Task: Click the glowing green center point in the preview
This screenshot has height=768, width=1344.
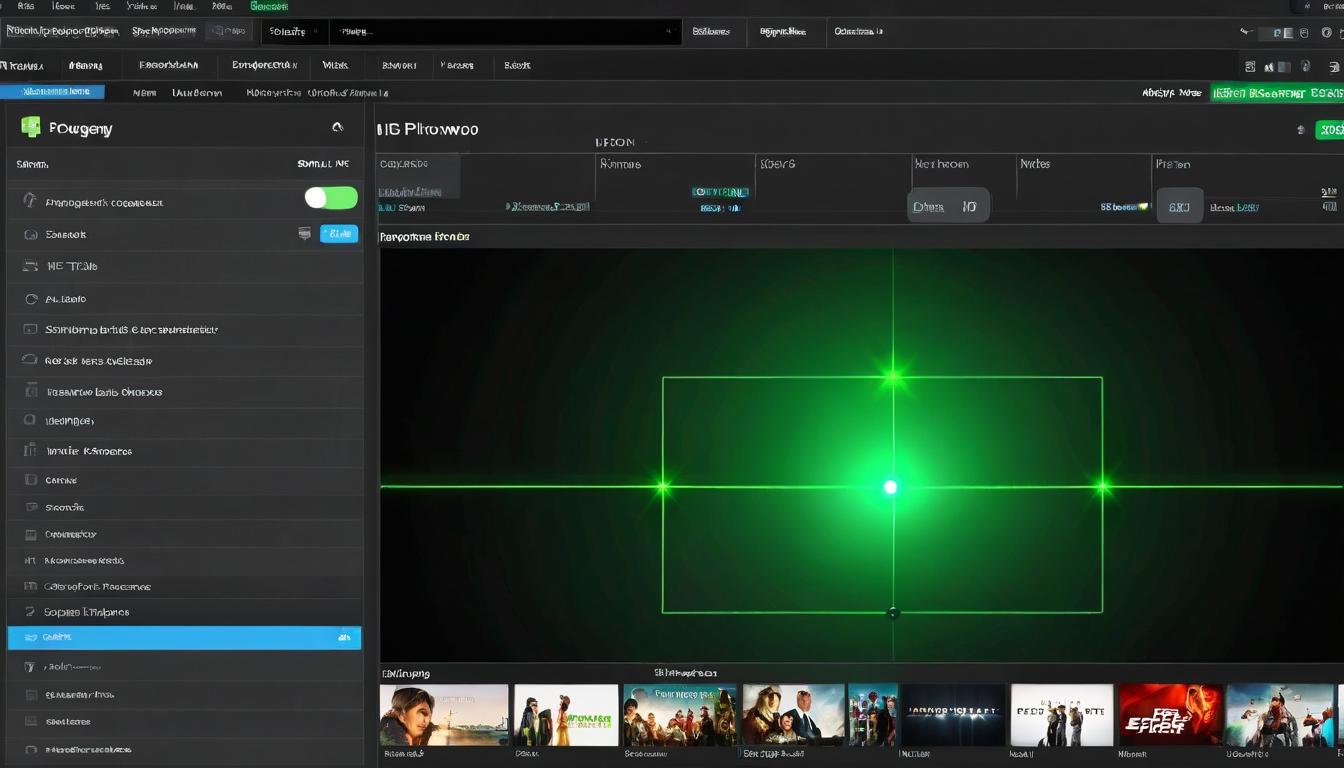Action: pyautogui.click(x=890, y=487)
